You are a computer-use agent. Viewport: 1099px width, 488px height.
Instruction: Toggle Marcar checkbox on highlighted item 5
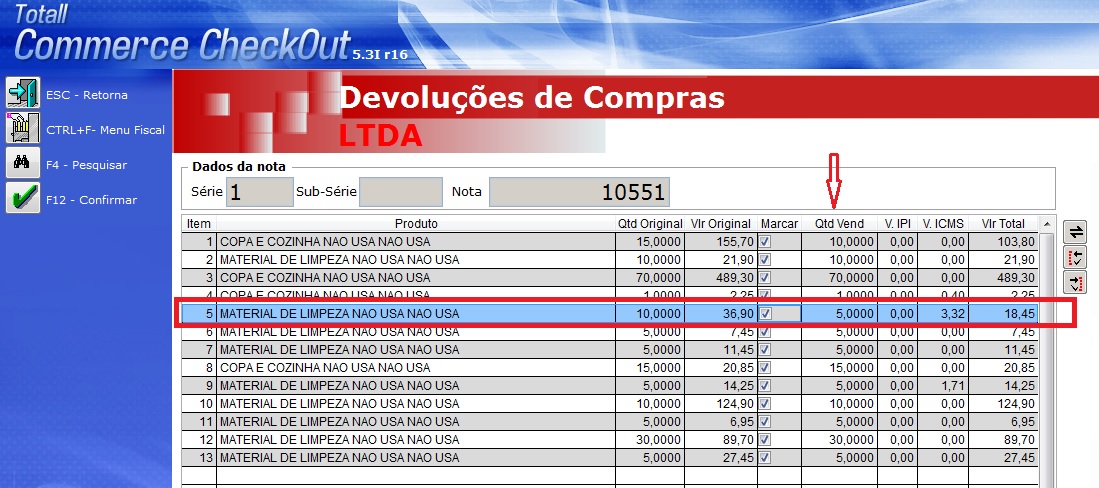pyautogui.click(x=766, y=314)
